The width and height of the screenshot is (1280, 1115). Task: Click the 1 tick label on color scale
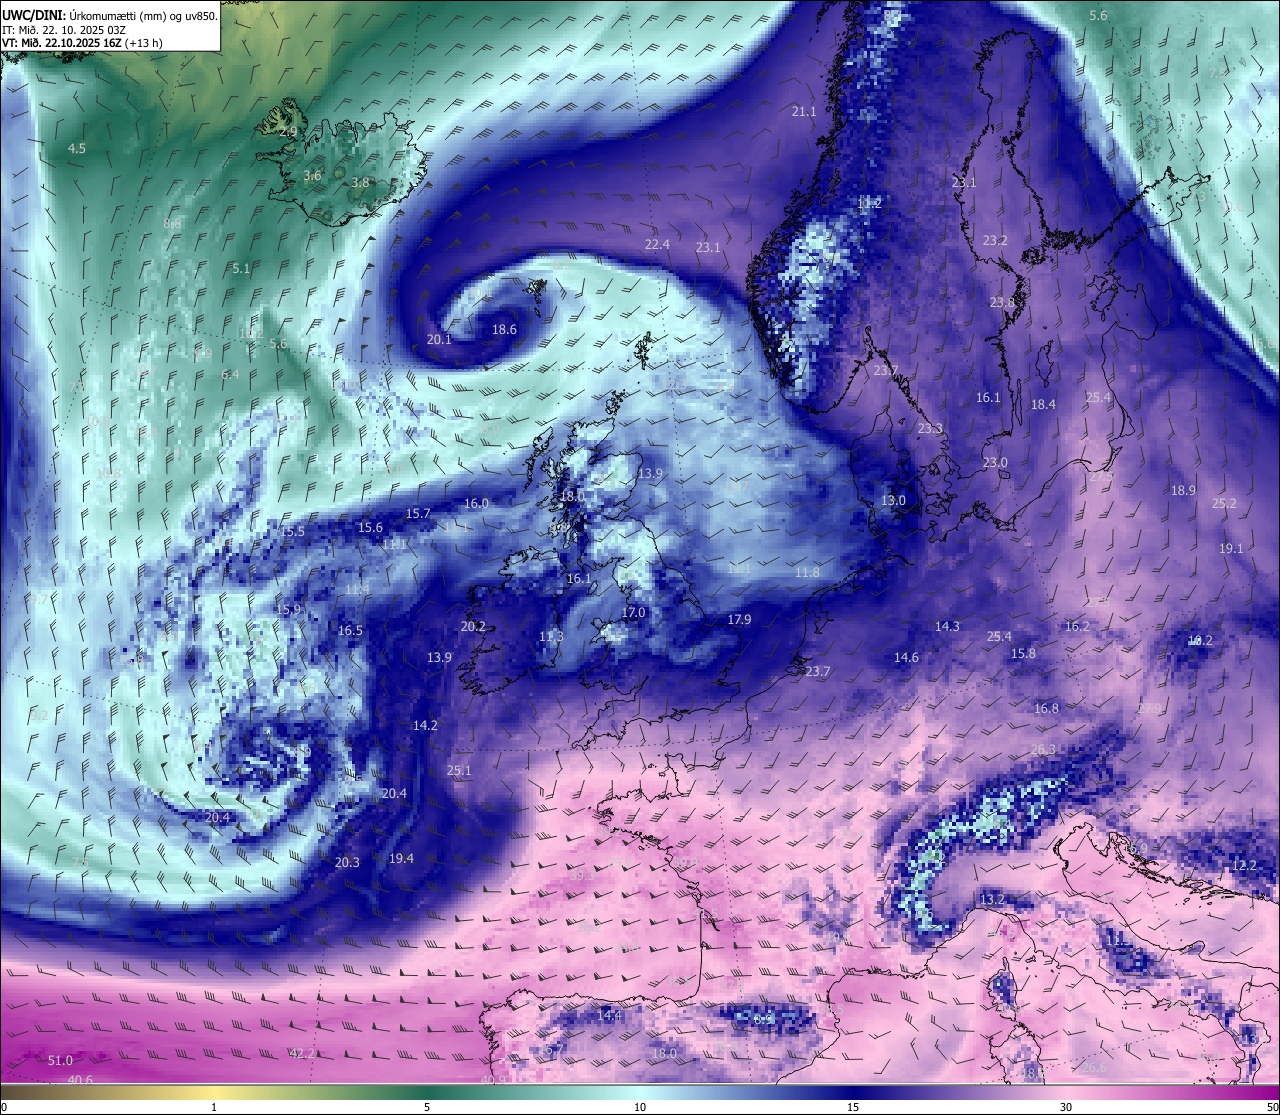(214, 1107)
